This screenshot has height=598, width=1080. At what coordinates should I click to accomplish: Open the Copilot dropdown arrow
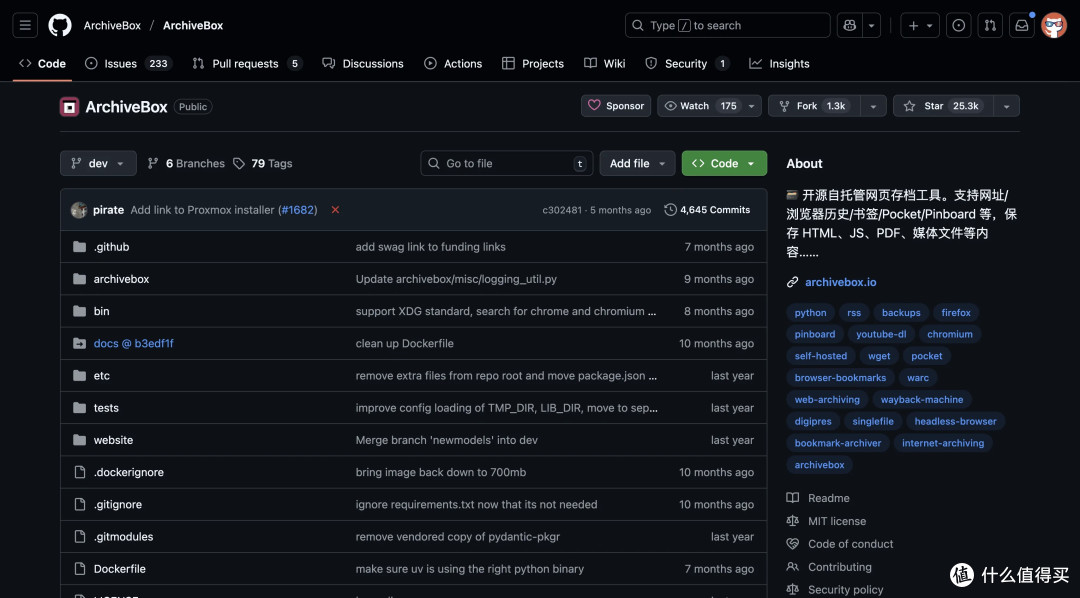871,25
